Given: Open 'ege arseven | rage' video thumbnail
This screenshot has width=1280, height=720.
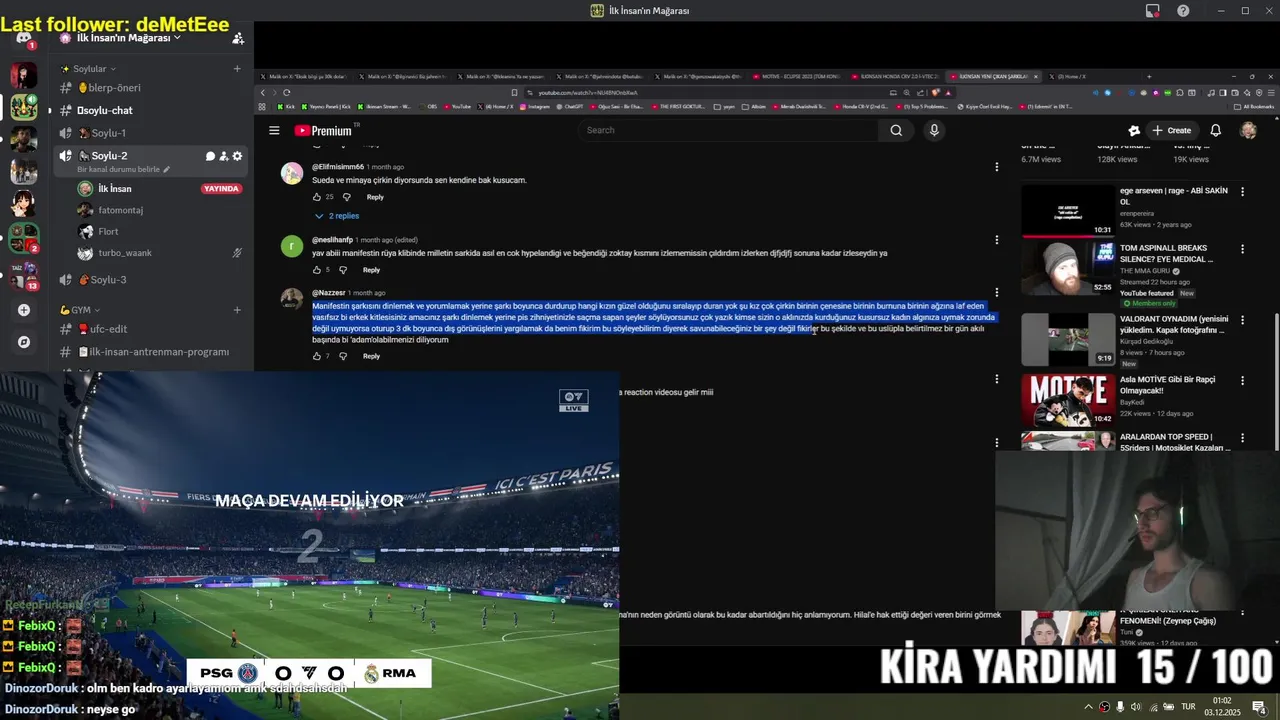Looking at the screenshot, I should coord(1068,210).
